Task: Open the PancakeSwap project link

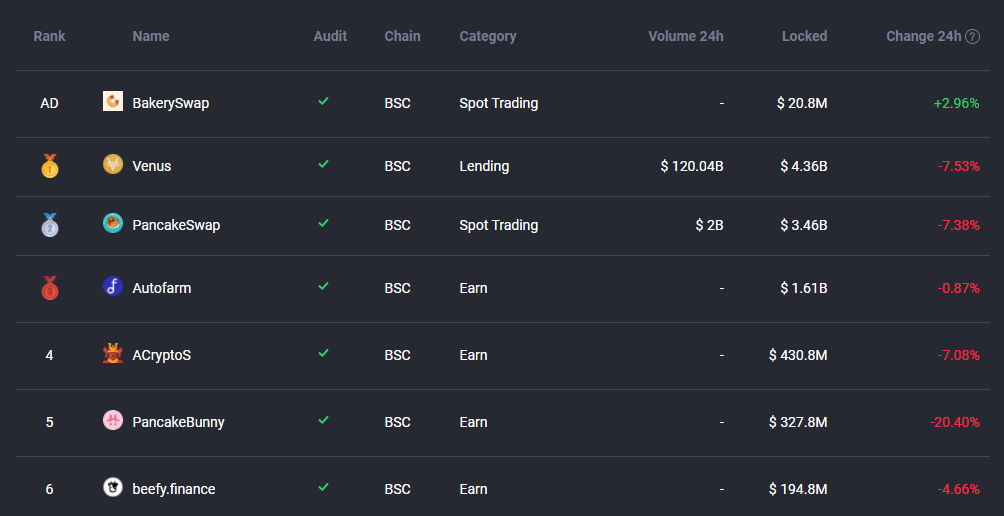Action: tap(176, 225)
